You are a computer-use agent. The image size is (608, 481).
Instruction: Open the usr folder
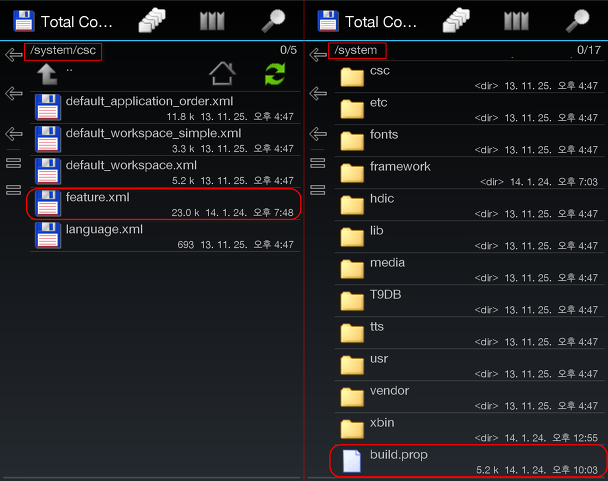[x=469, y=365]
